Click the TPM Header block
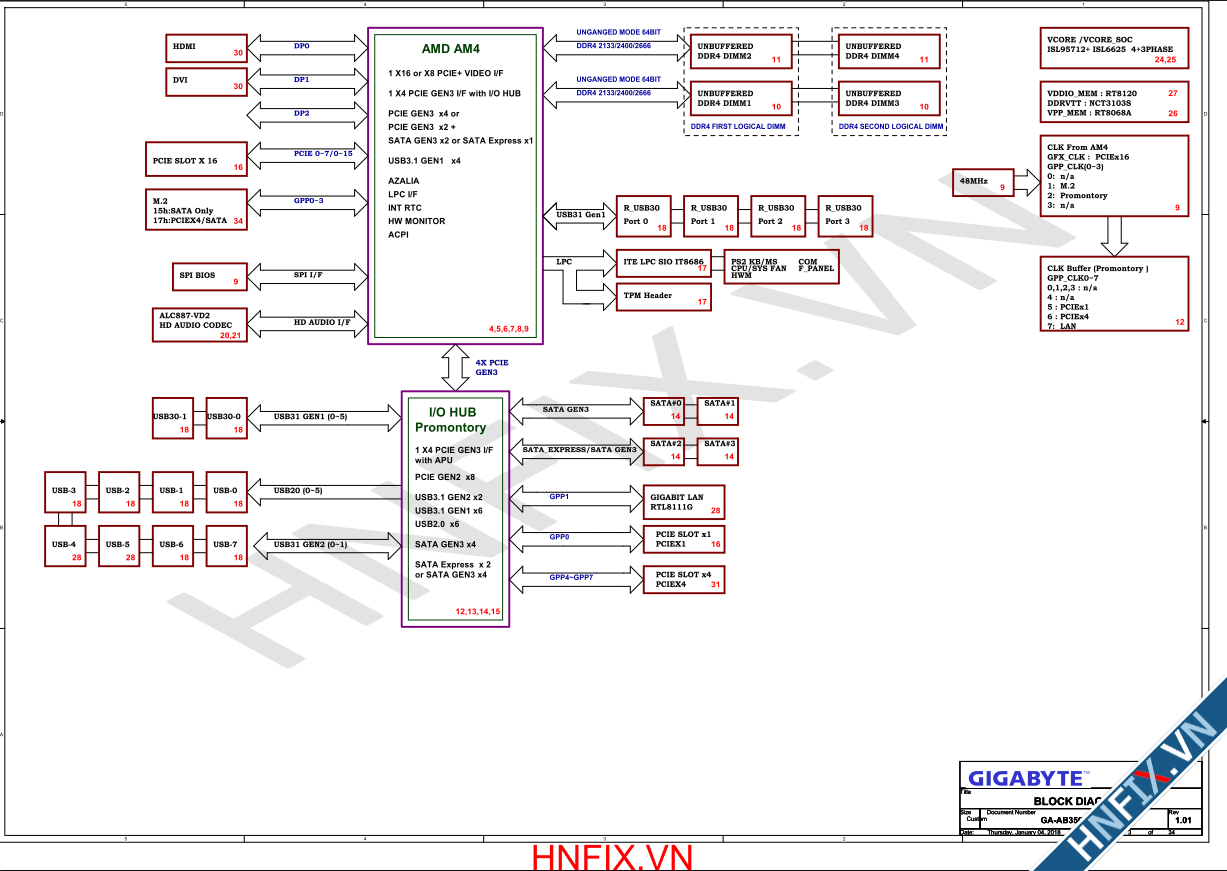The width and height of the screenshot is (1227, 871). (x=662, y=296)
